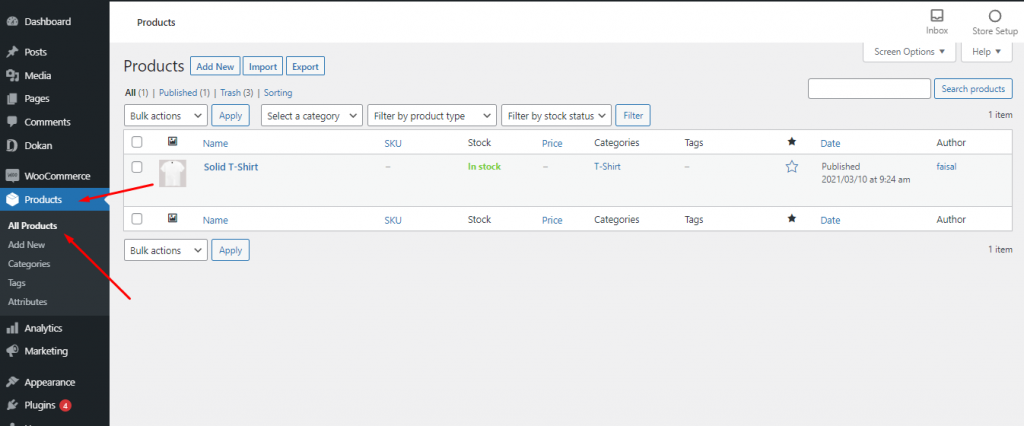The width and height of the screenshot is (1024, 426).
Task: Open Attributes in Products submenu
Action: coord(27,302)
